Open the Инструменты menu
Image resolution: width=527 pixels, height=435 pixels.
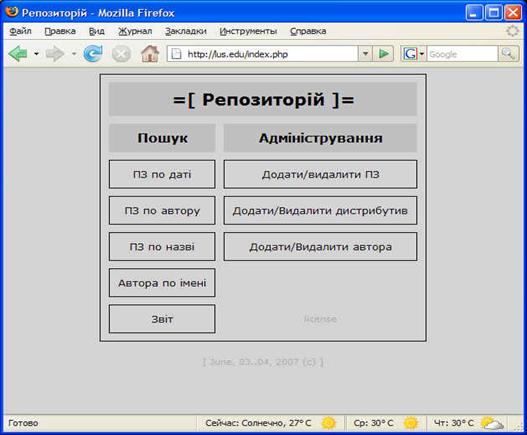coord(248,31)
